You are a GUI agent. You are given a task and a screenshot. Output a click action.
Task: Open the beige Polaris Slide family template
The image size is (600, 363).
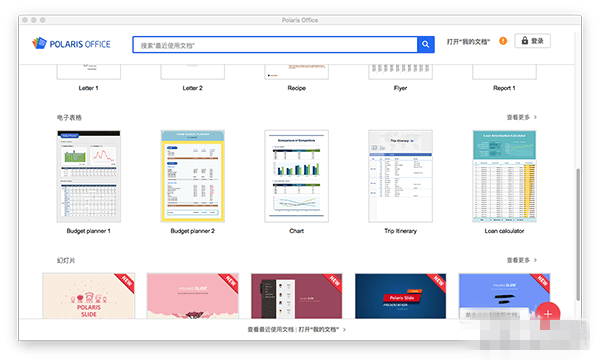[89, 296]
